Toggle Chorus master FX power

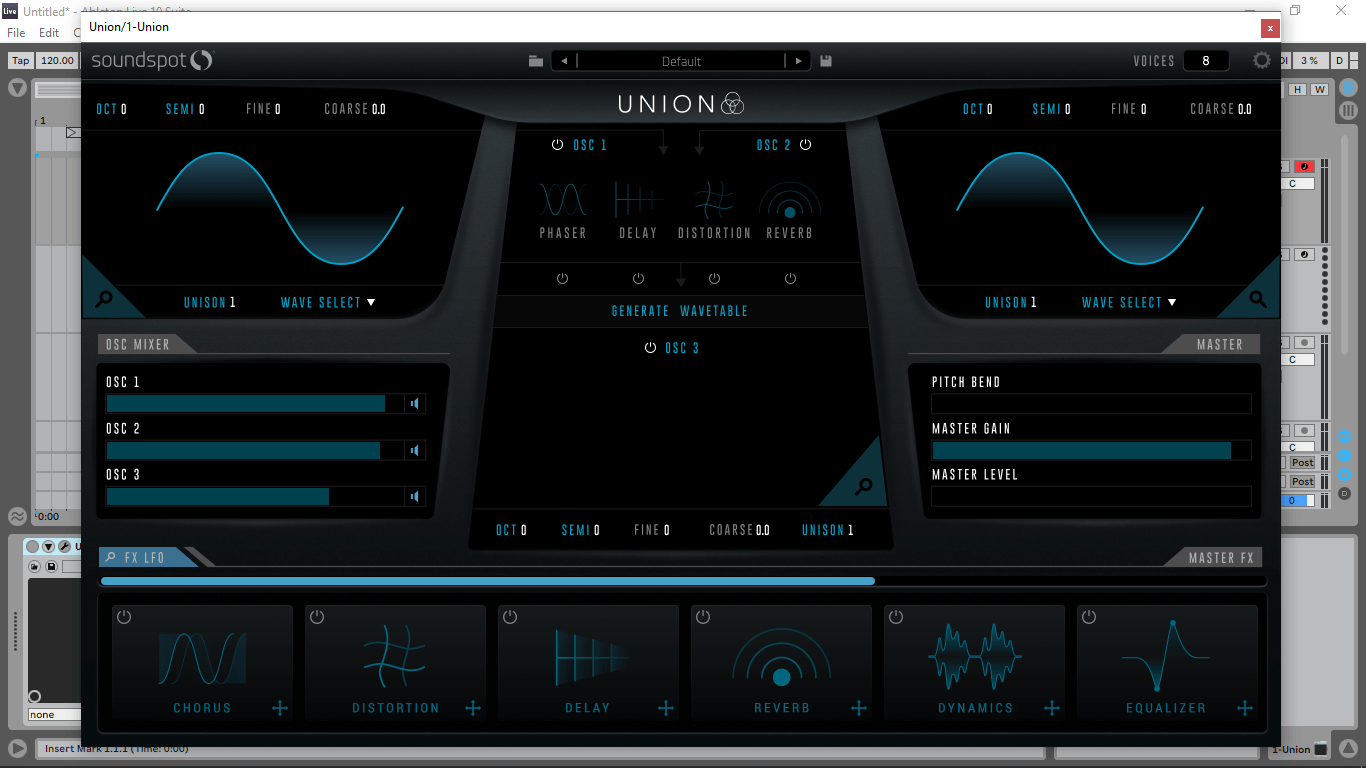124,617
